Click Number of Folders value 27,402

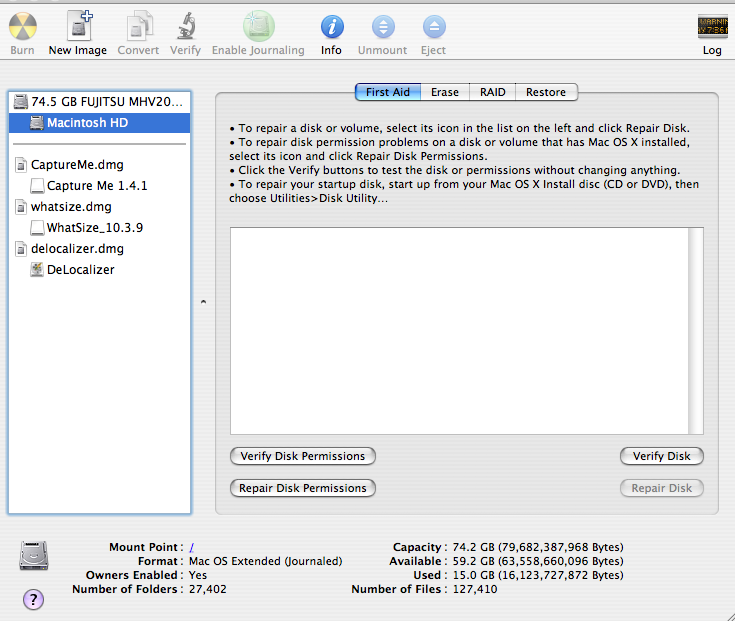coord(208,589)
